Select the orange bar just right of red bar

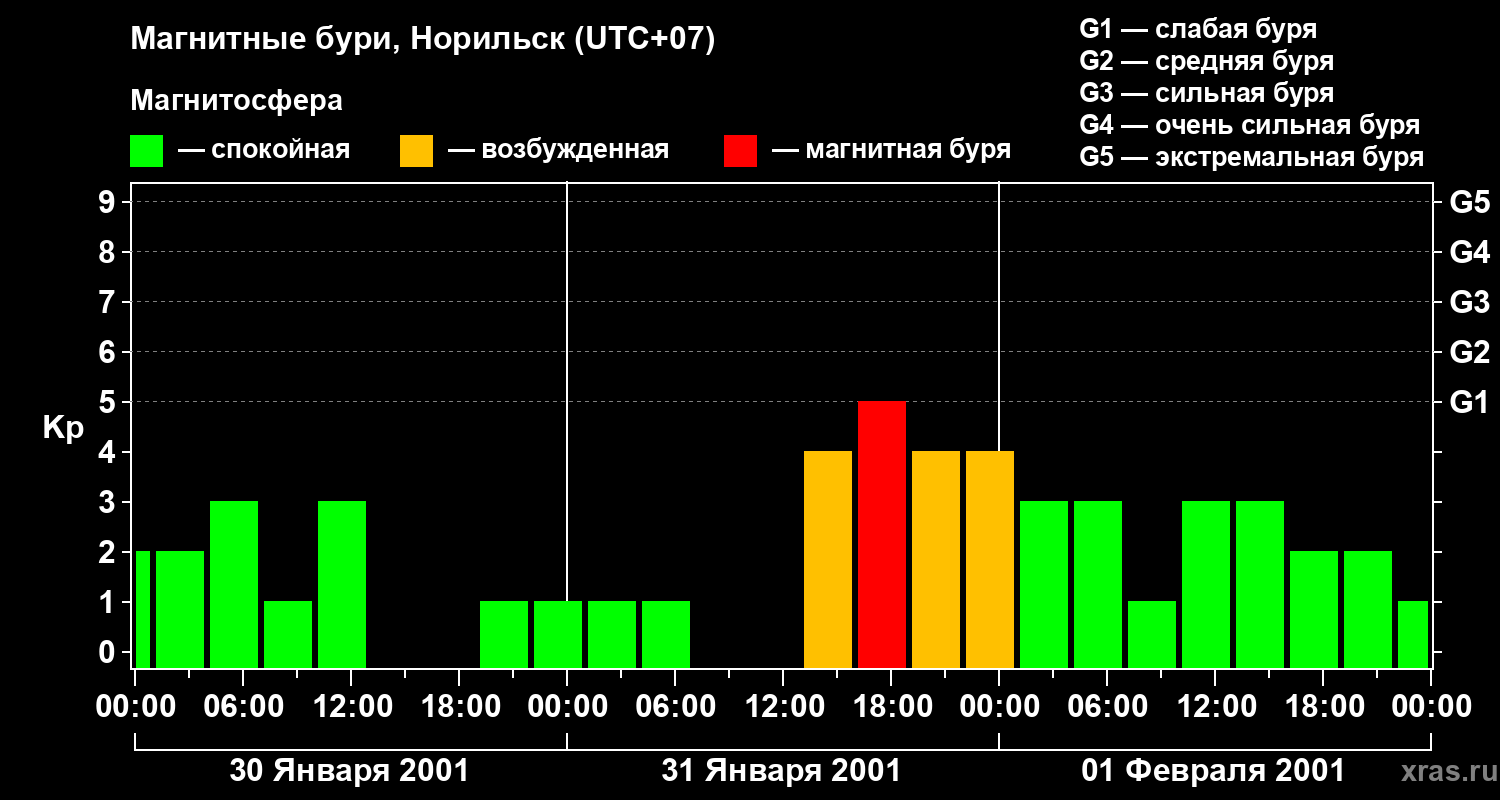[936, 559]
